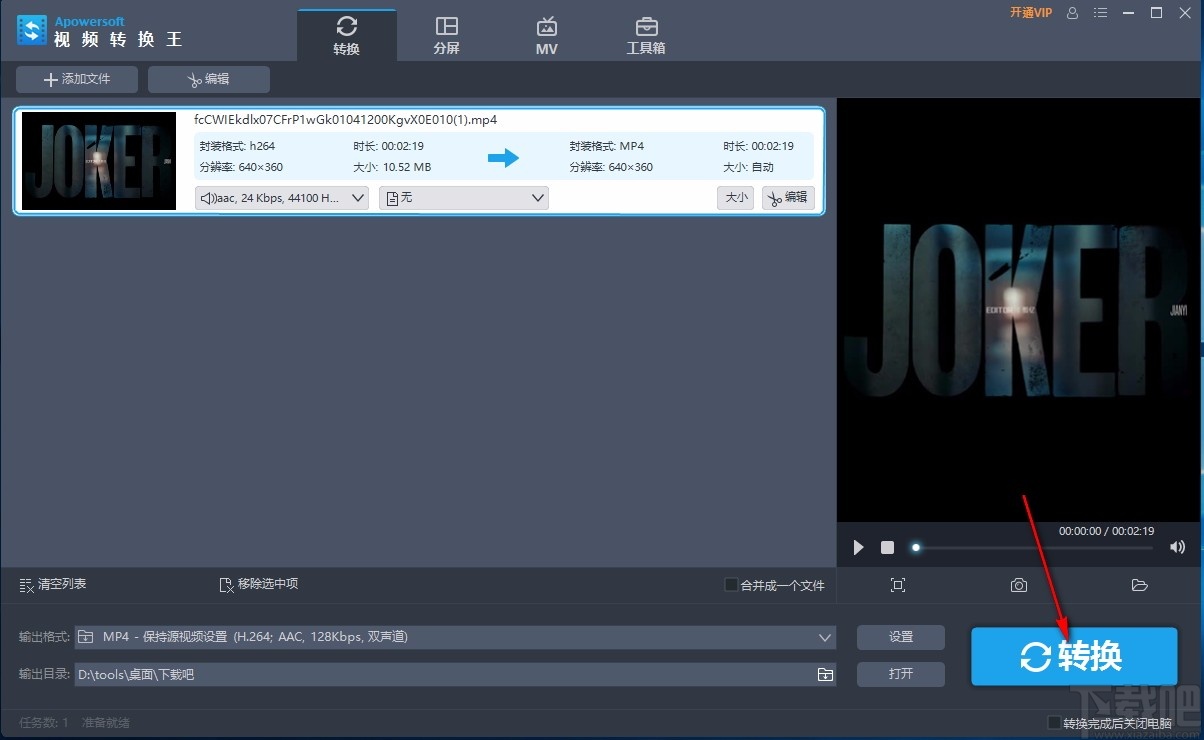Start conversion with the 转换 button

pyautogui.click(x=1074, y=657)
